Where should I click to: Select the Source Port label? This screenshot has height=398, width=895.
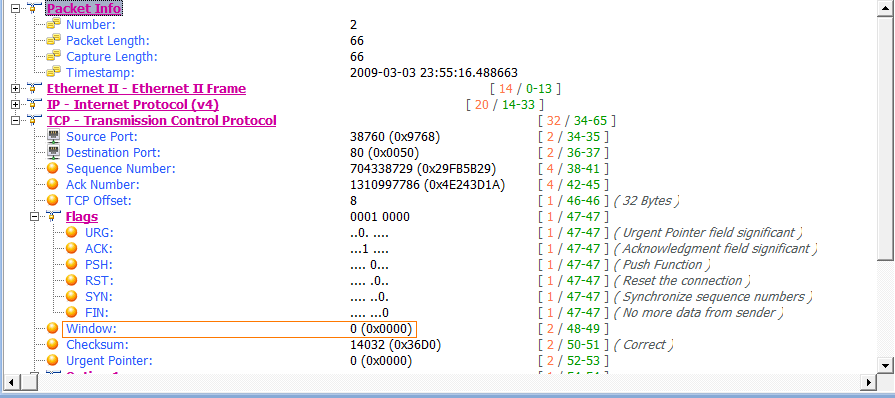102,136
